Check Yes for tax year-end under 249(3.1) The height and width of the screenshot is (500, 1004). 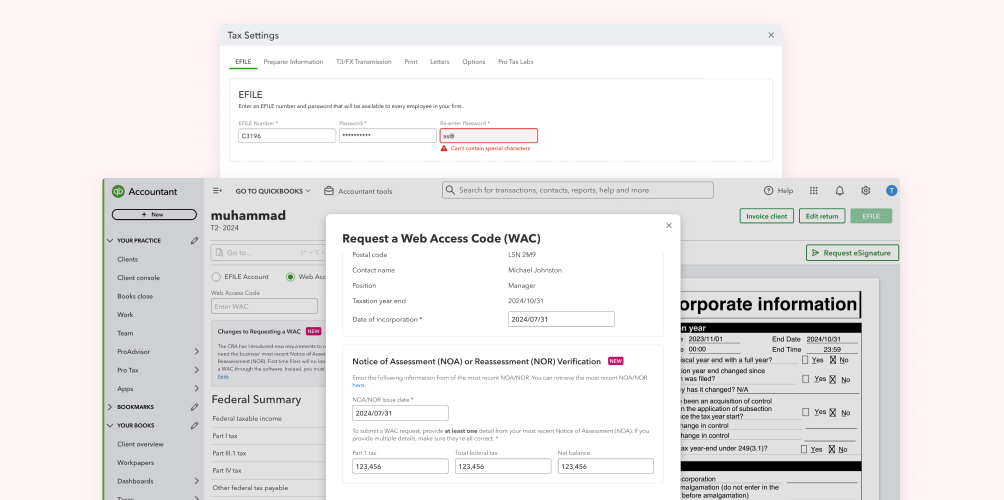(805, 449)
